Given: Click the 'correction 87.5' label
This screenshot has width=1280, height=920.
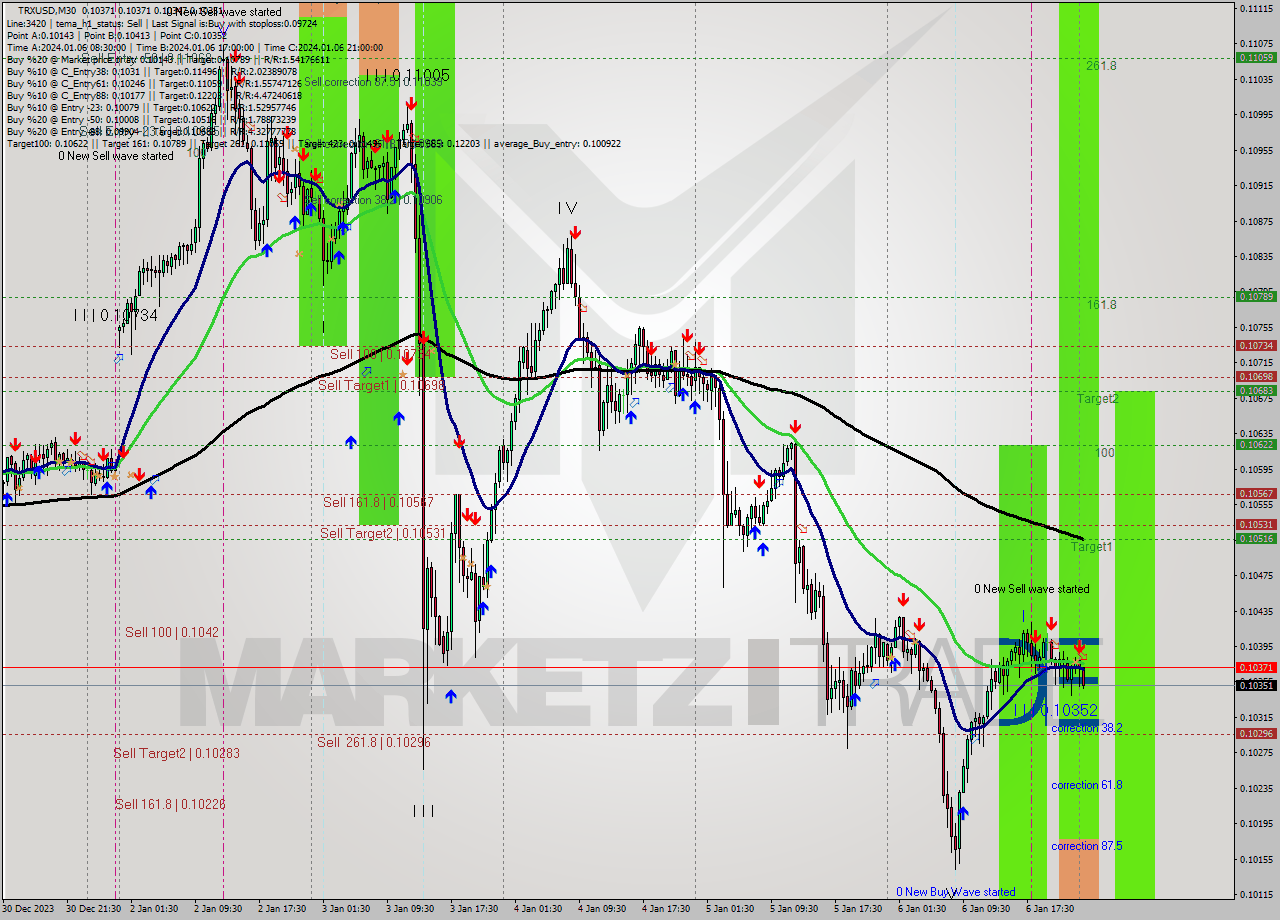Looking at the screenshot, I should point(1086,846).
